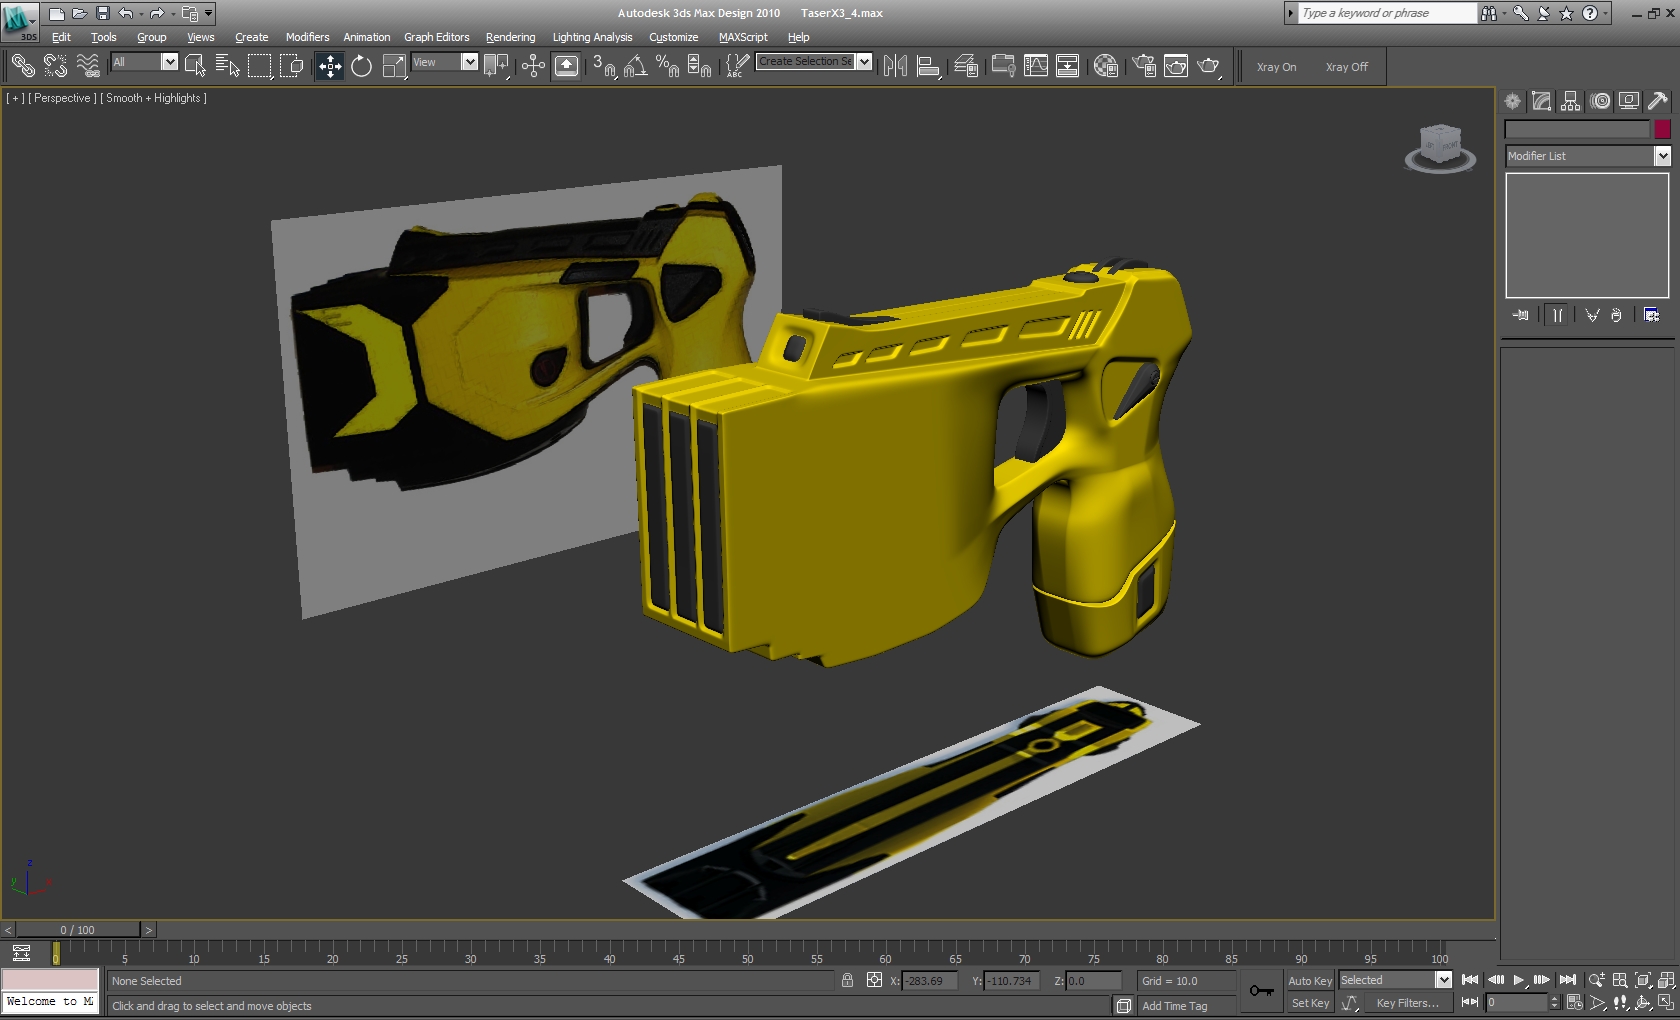Expand the Modifier List dropdown
Image resolution: width=1680 pixels, height=1020 pixels.
click(1662, 156)
